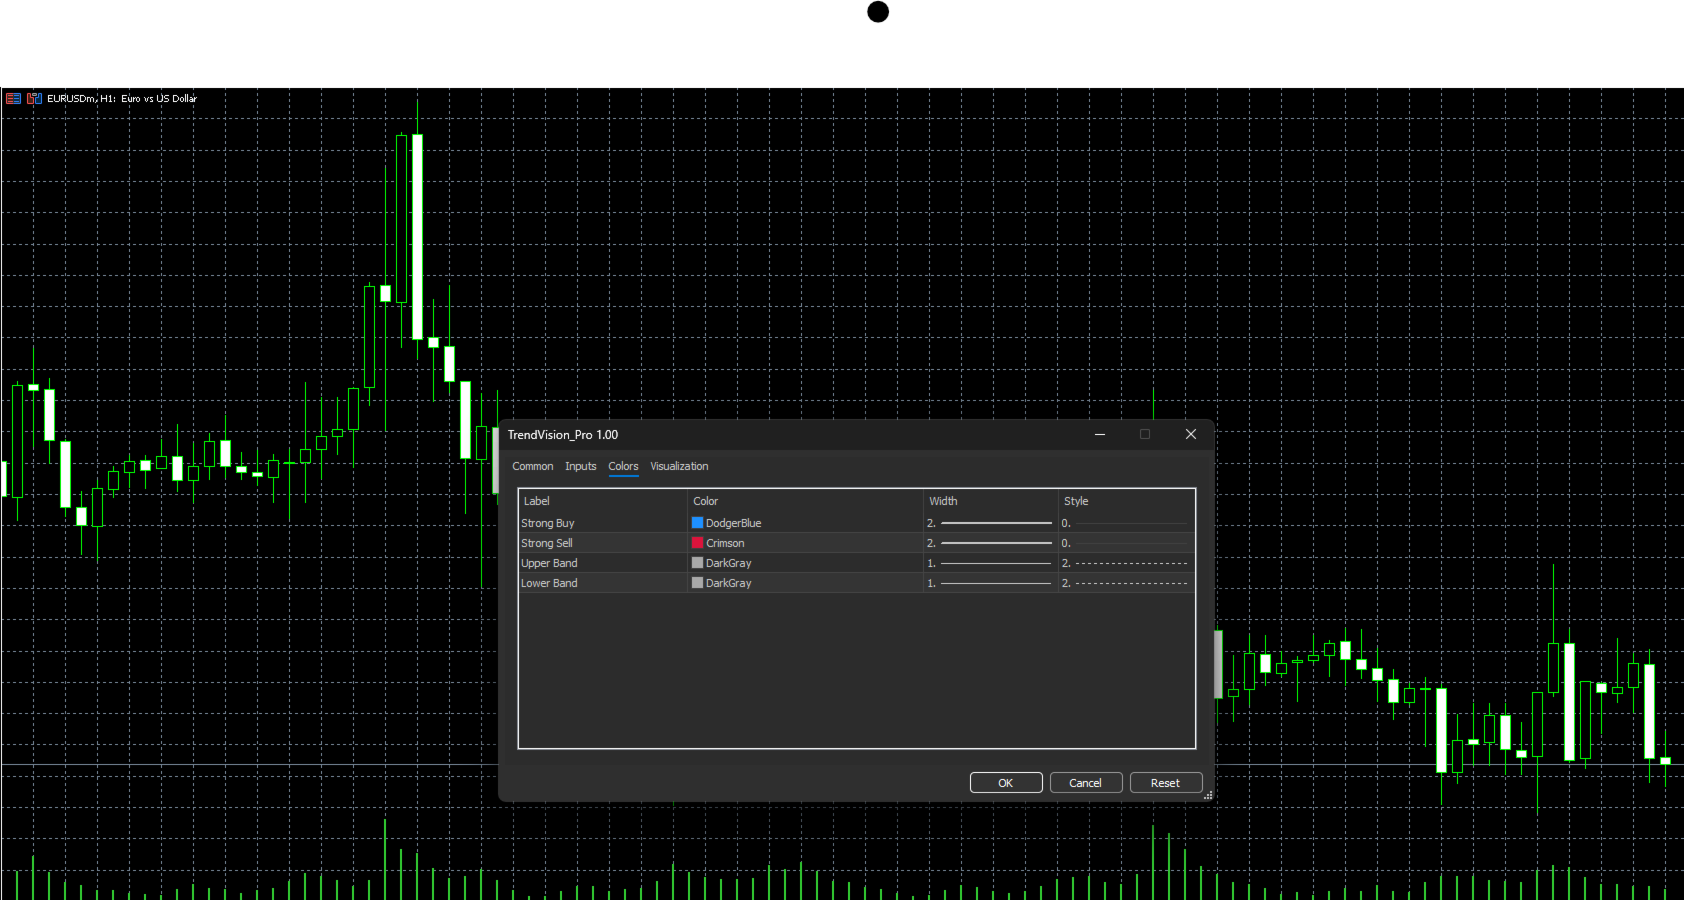Switch to the Common tab

(532, 466)
